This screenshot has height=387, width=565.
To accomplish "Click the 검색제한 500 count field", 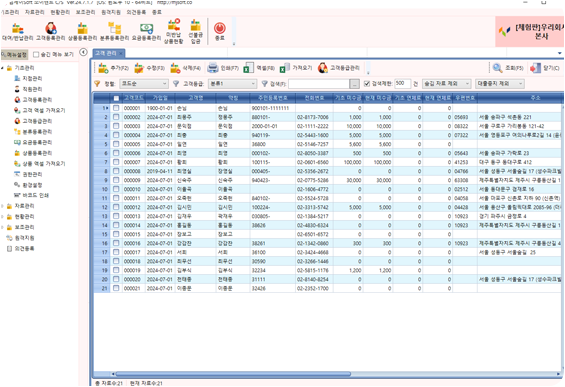I will [x=402, y=84].
